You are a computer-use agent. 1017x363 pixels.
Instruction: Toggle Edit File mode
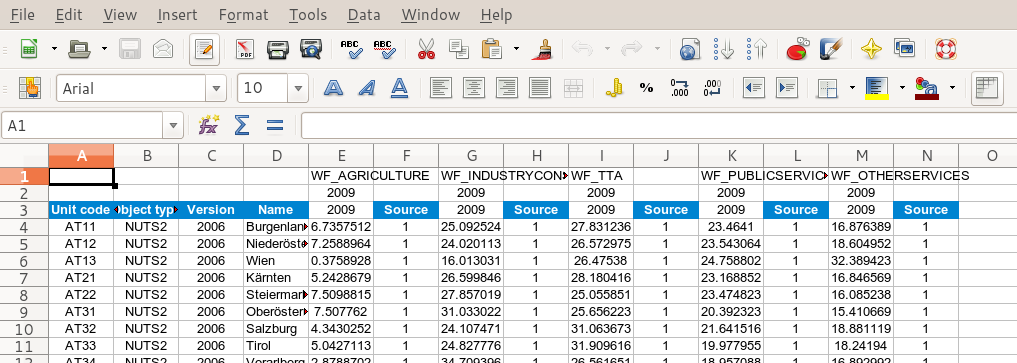tap(204, 49)
